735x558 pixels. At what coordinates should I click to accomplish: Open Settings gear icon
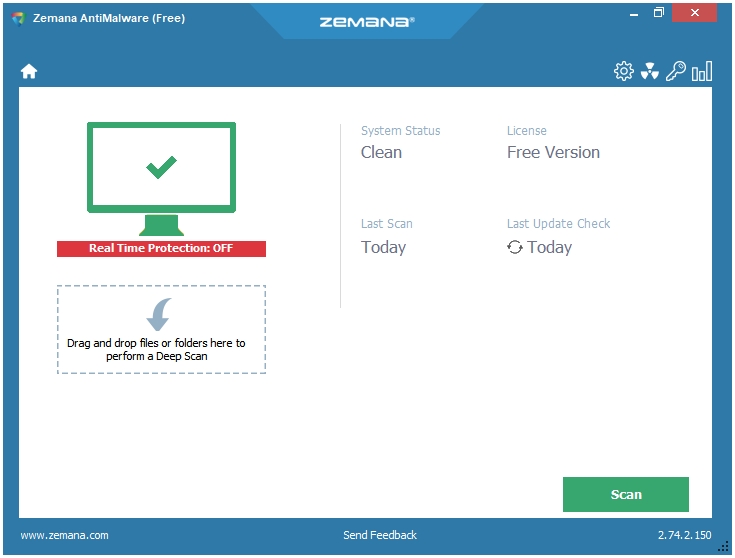click(x=623, y=71)
